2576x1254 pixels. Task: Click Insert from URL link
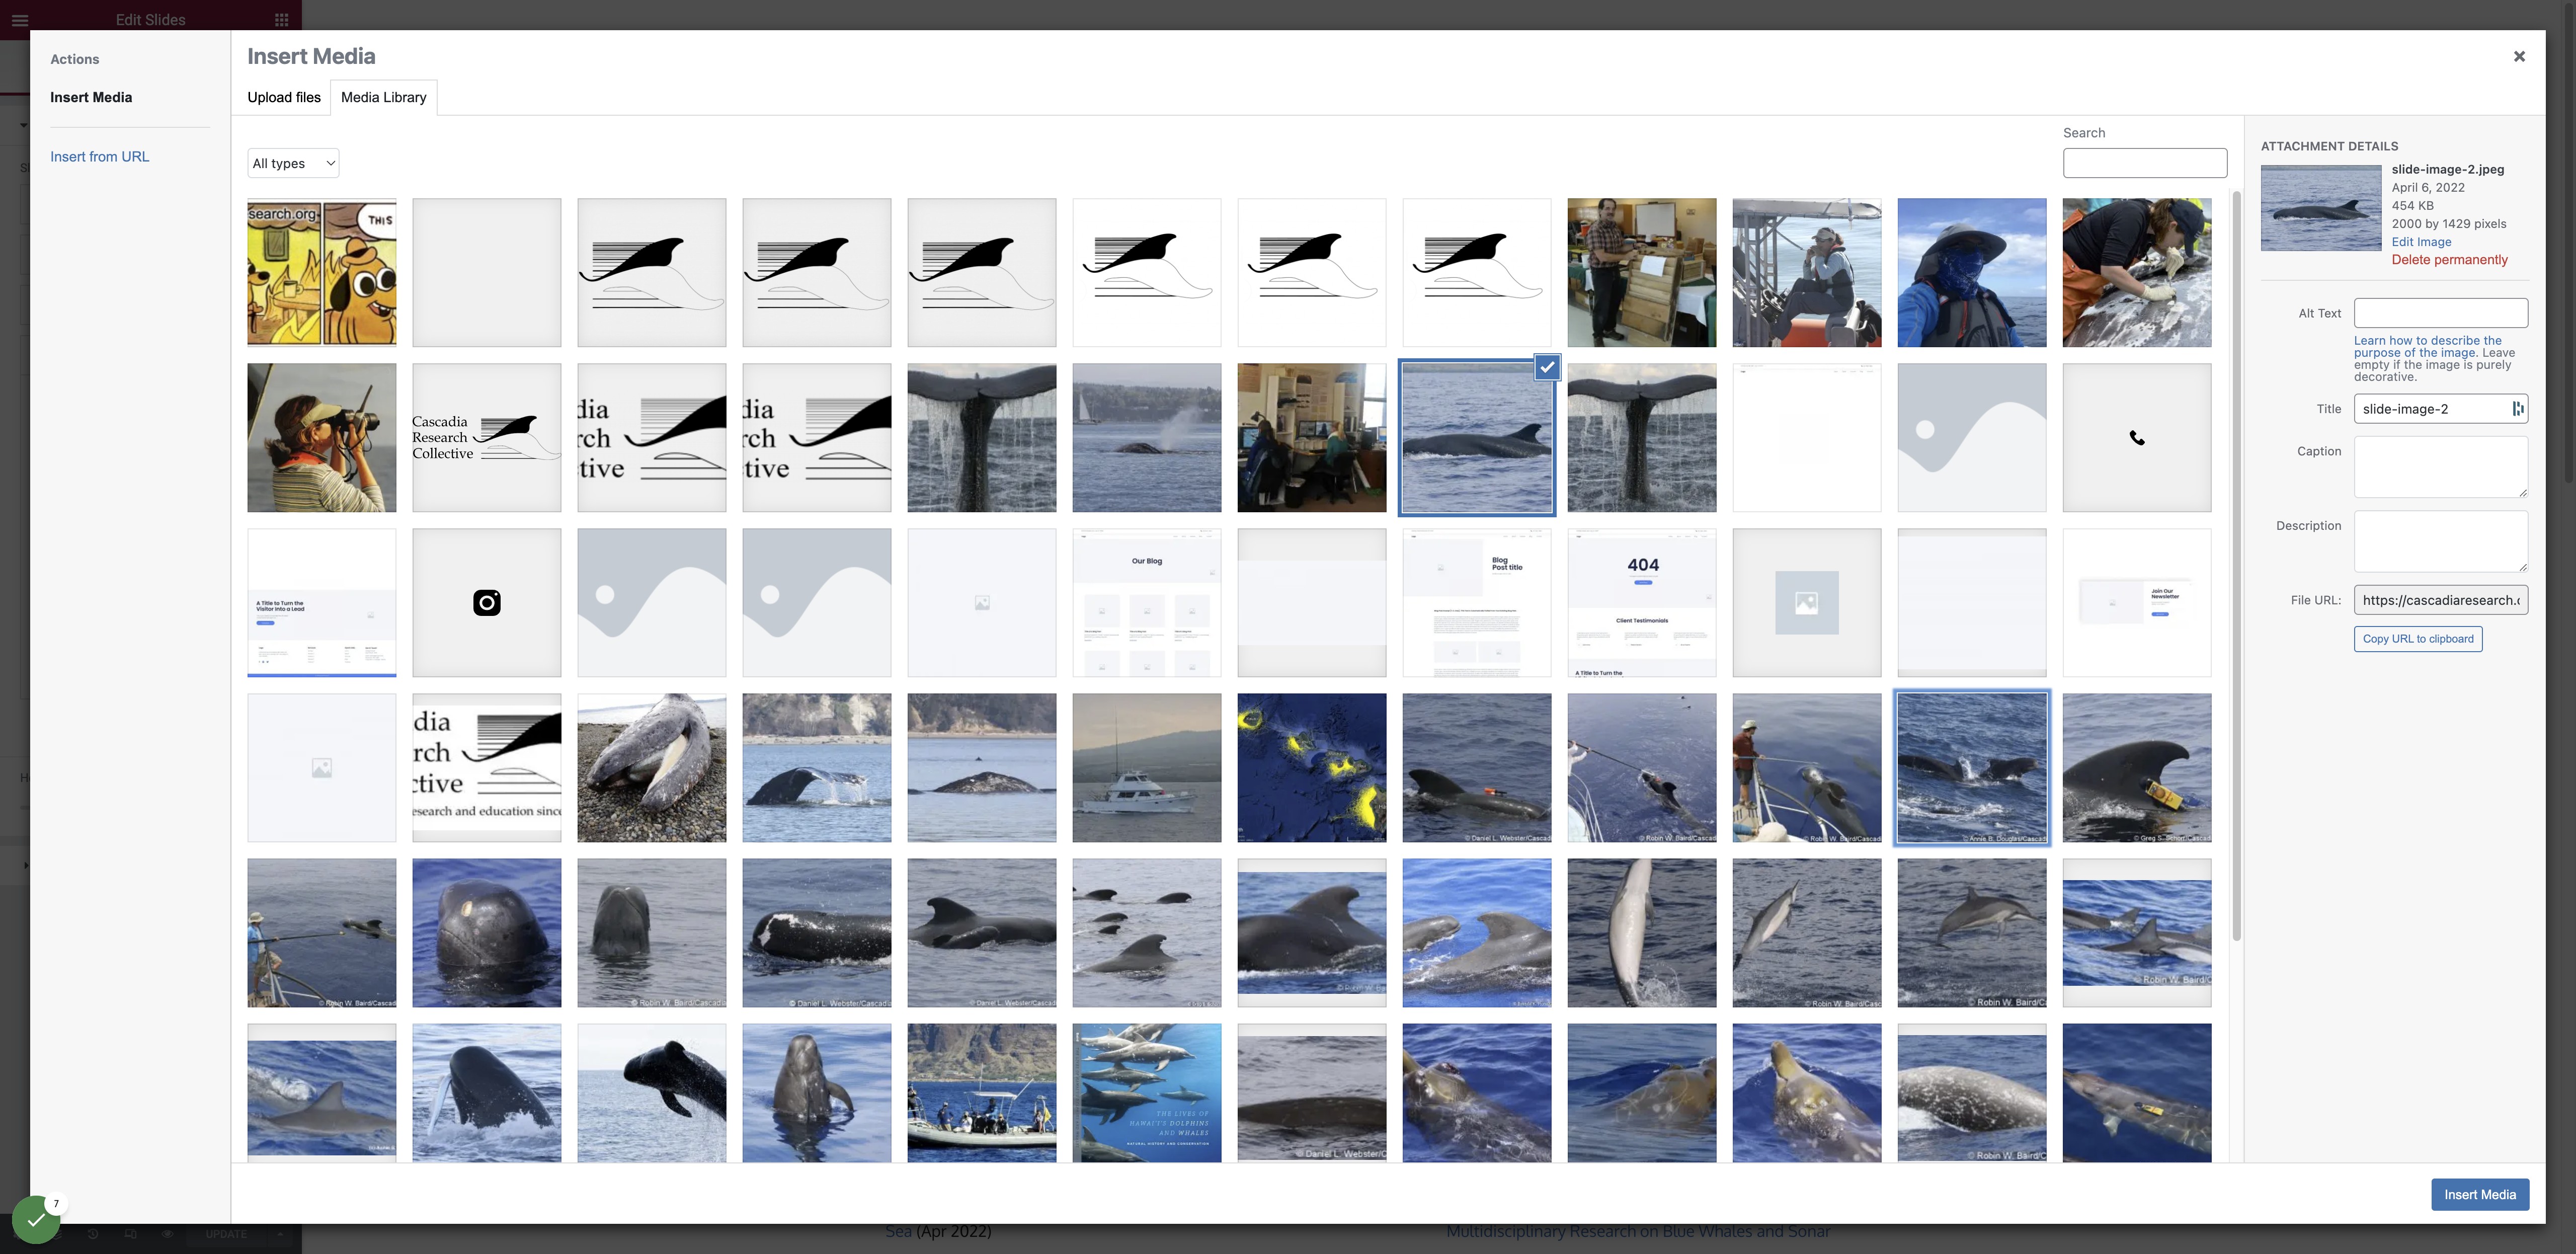coord(99,157)
